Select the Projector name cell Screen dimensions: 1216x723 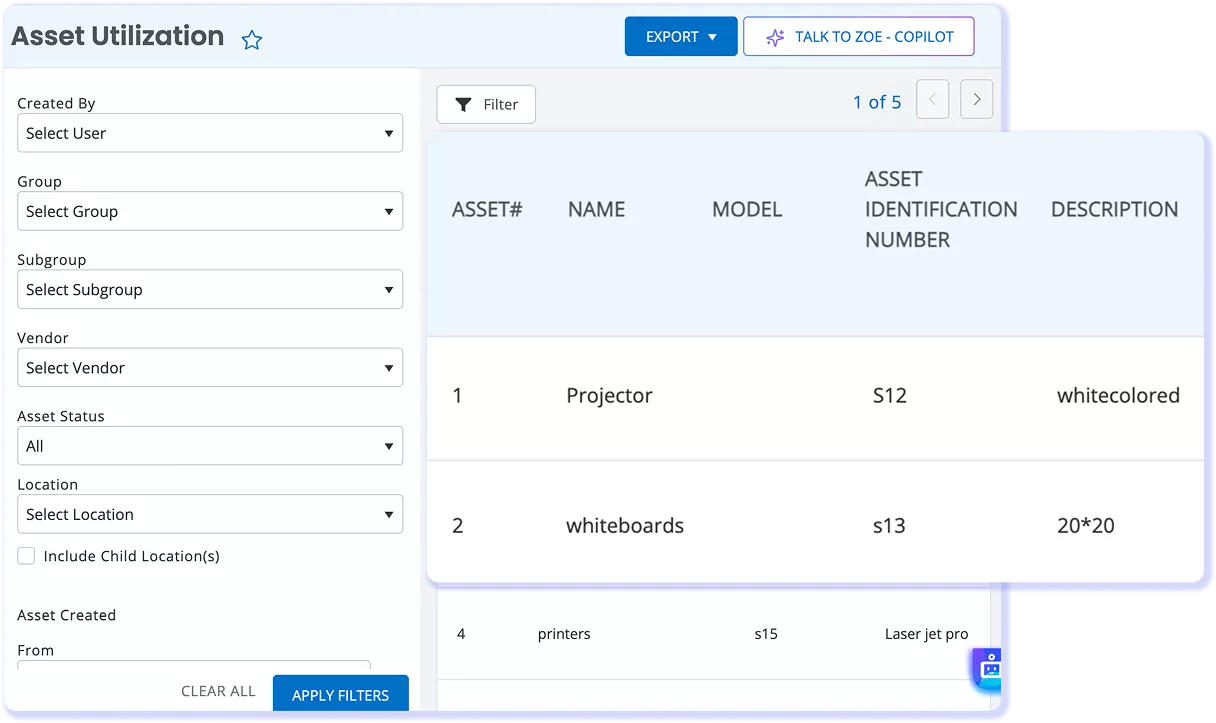click(x=609, y=395)
